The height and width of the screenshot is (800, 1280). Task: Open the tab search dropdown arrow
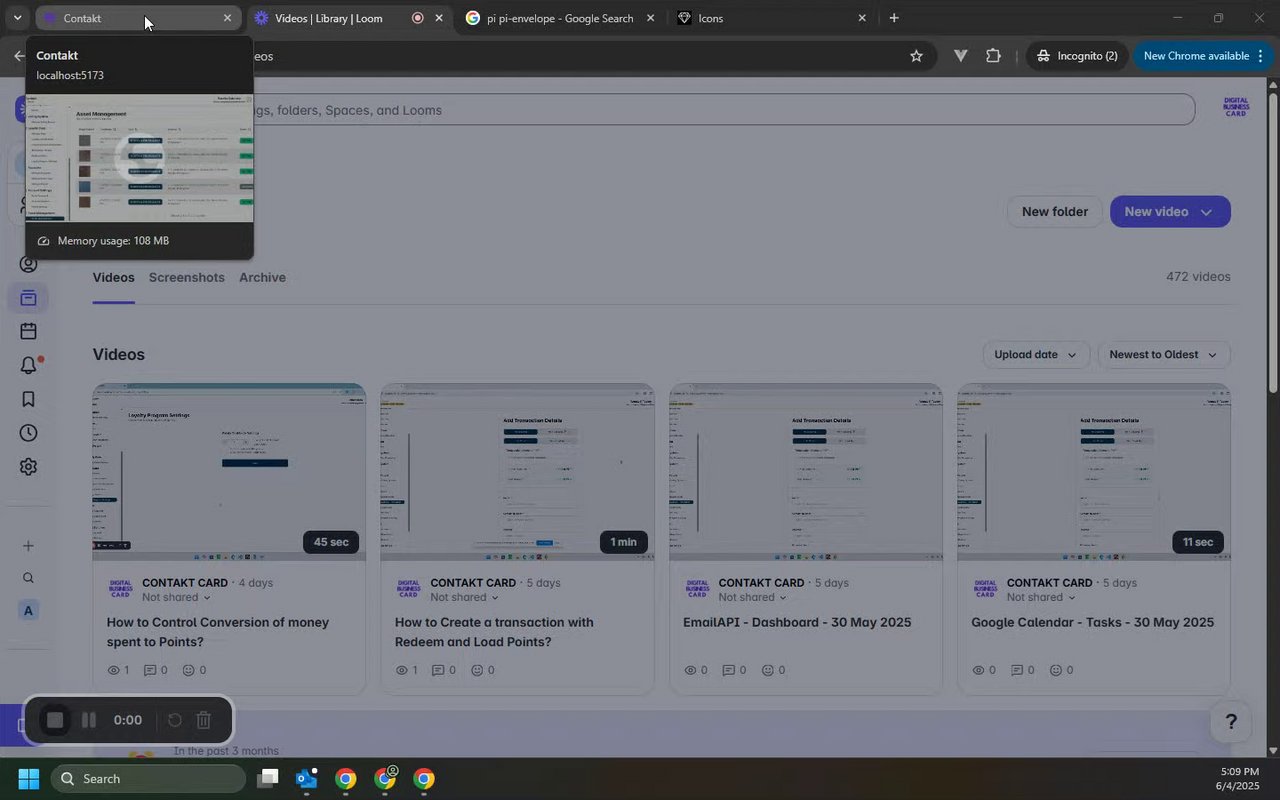pos(17,18)
